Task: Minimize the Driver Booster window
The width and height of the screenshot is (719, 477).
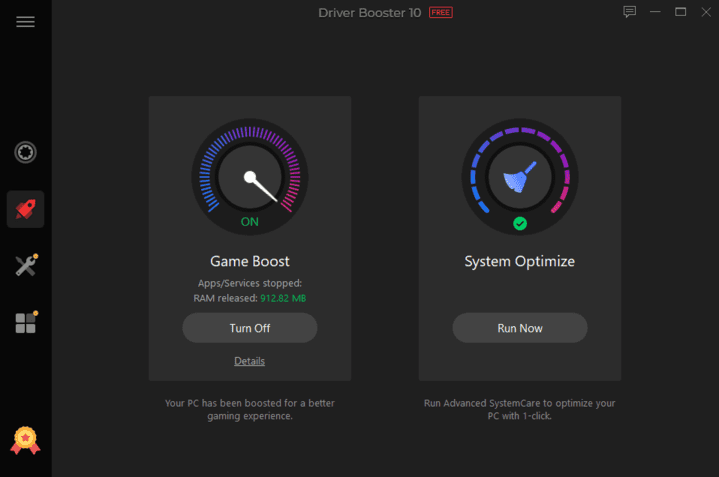Action: (655, 12)
